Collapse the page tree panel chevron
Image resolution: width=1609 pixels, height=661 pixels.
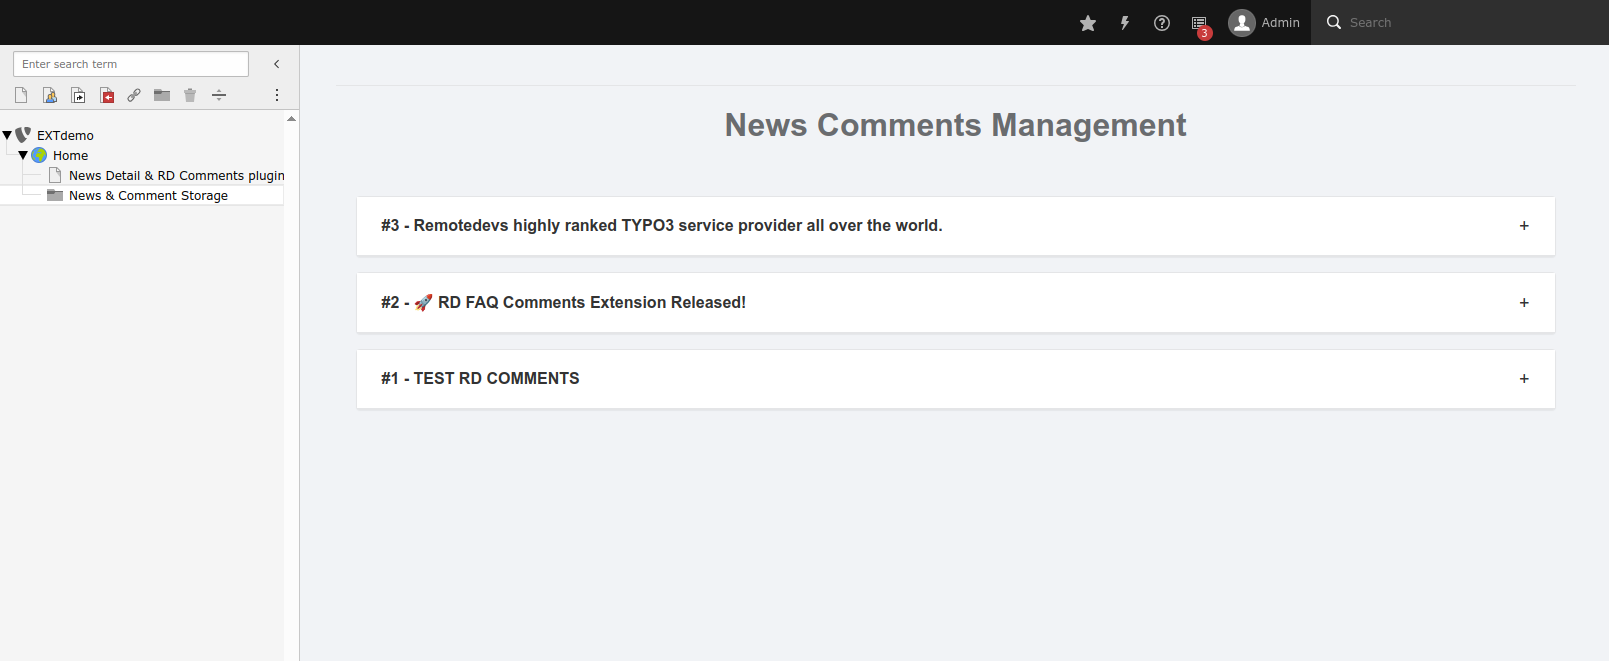[277, 64]
